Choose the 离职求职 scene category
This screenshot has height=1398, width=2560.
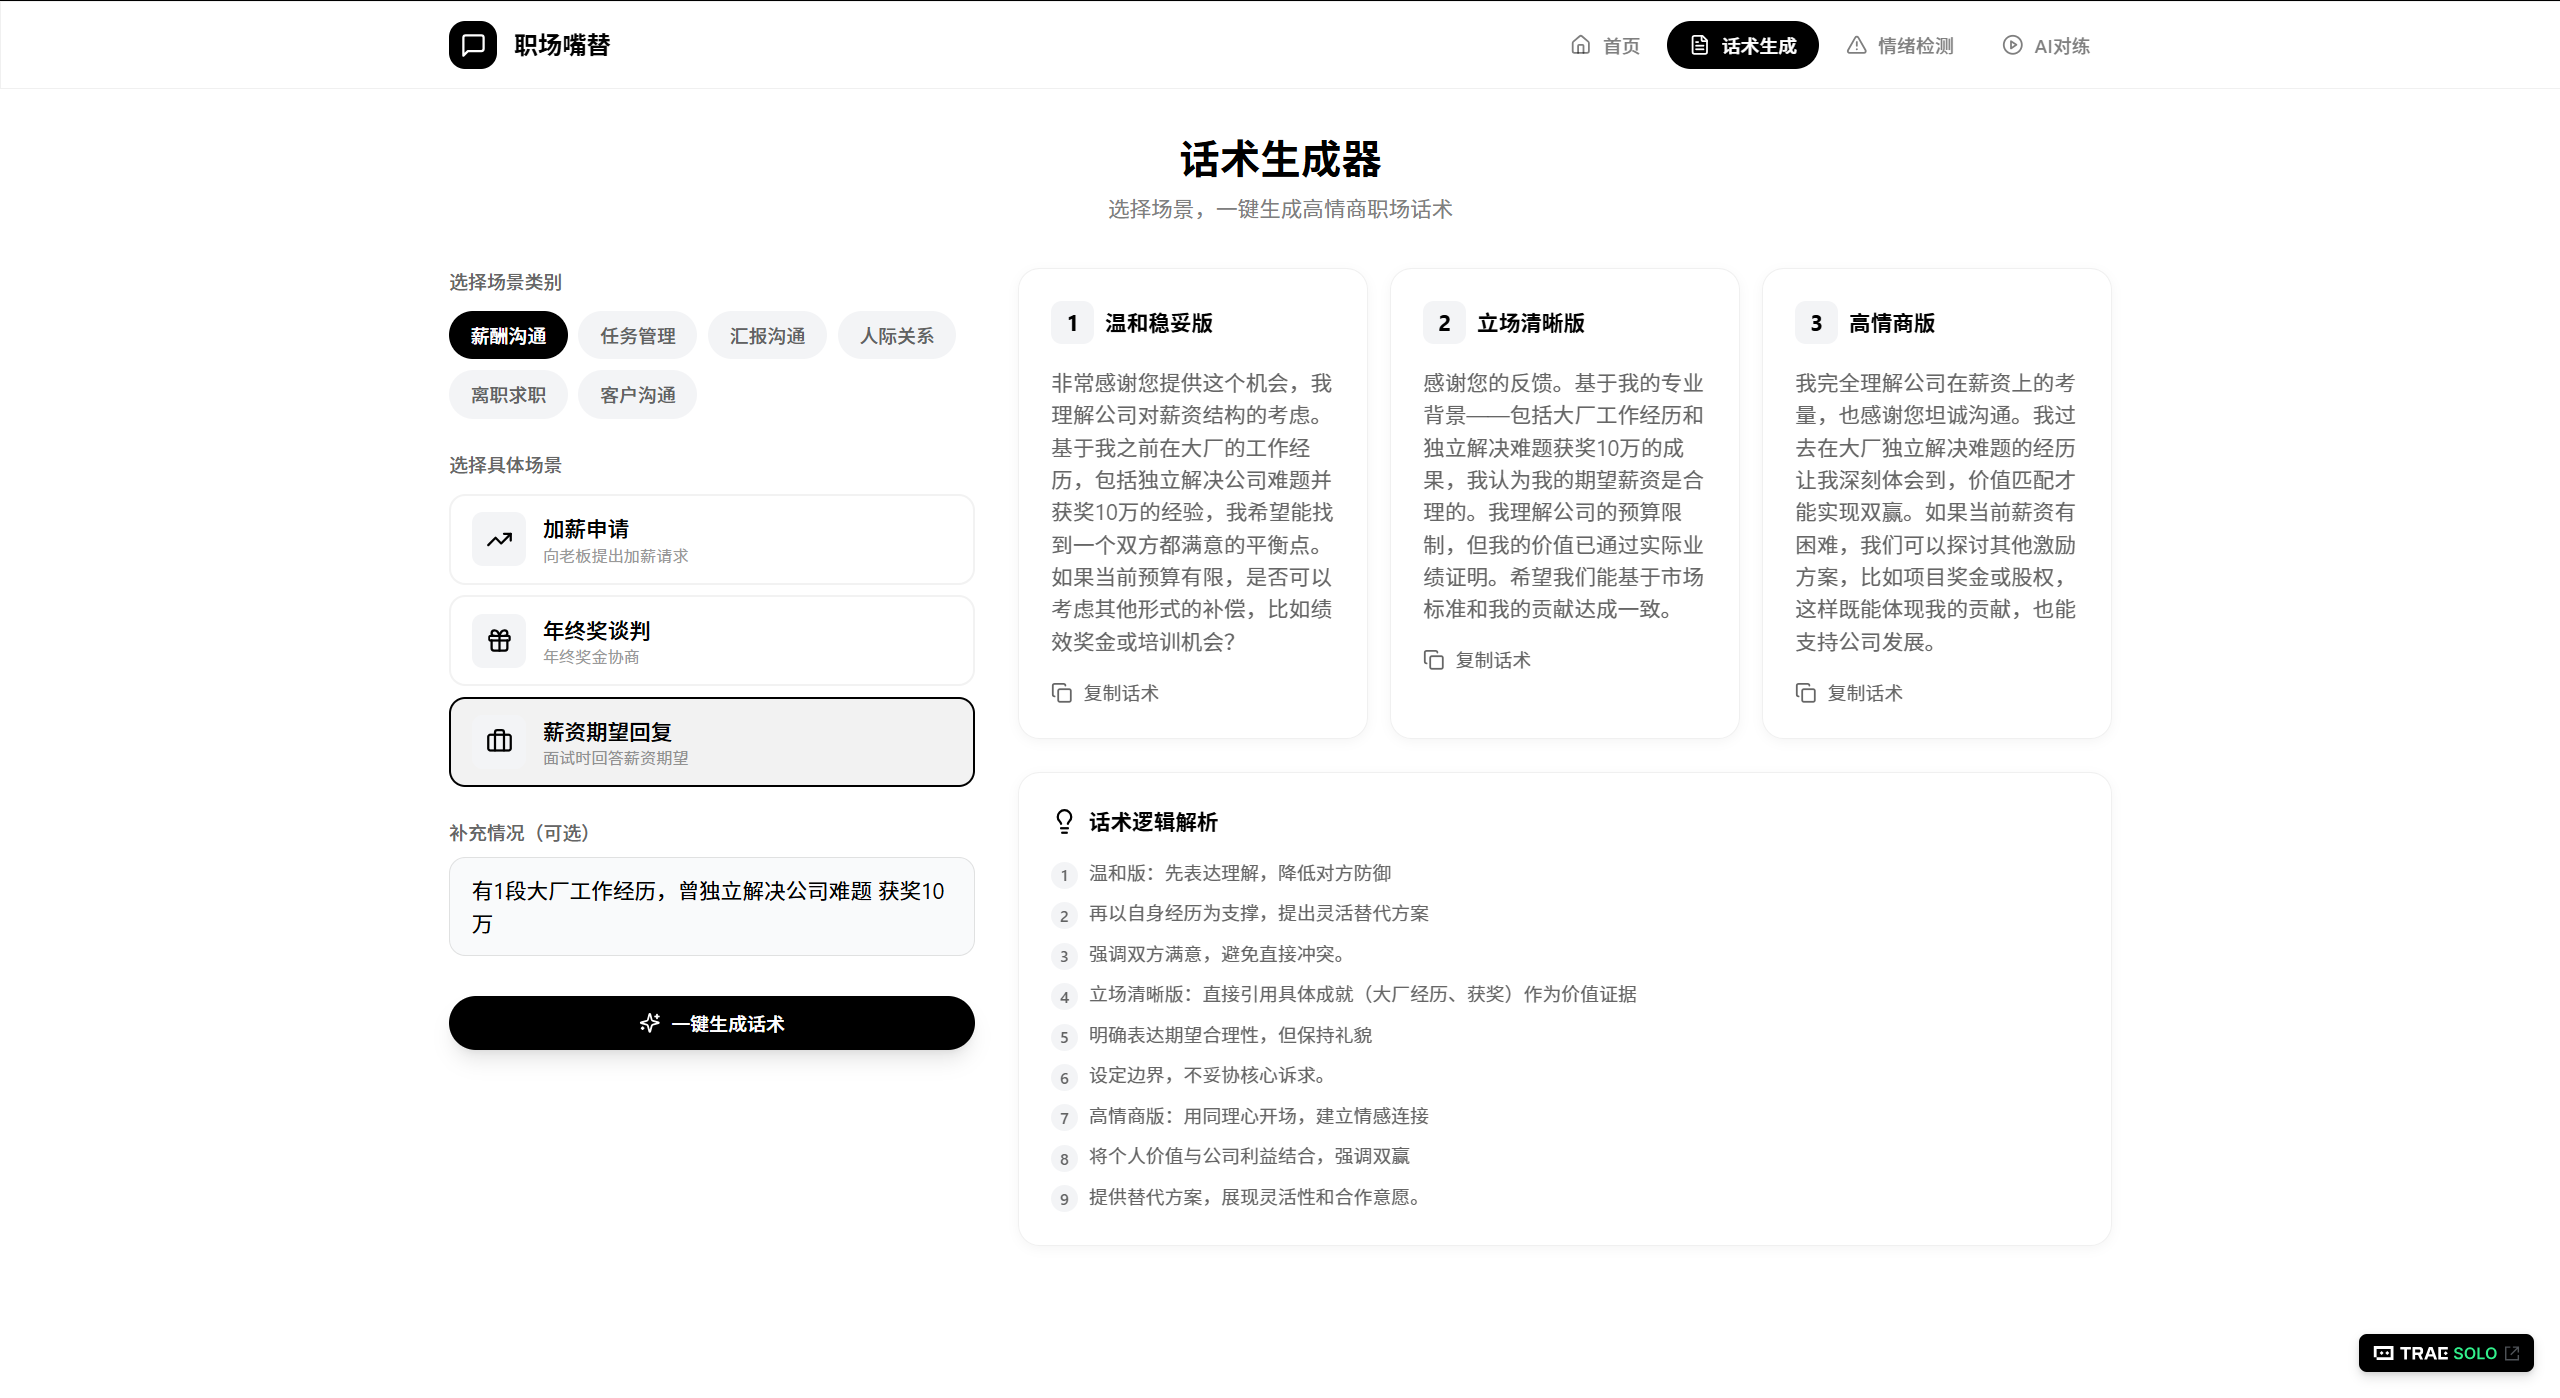[x=508, y=395]
